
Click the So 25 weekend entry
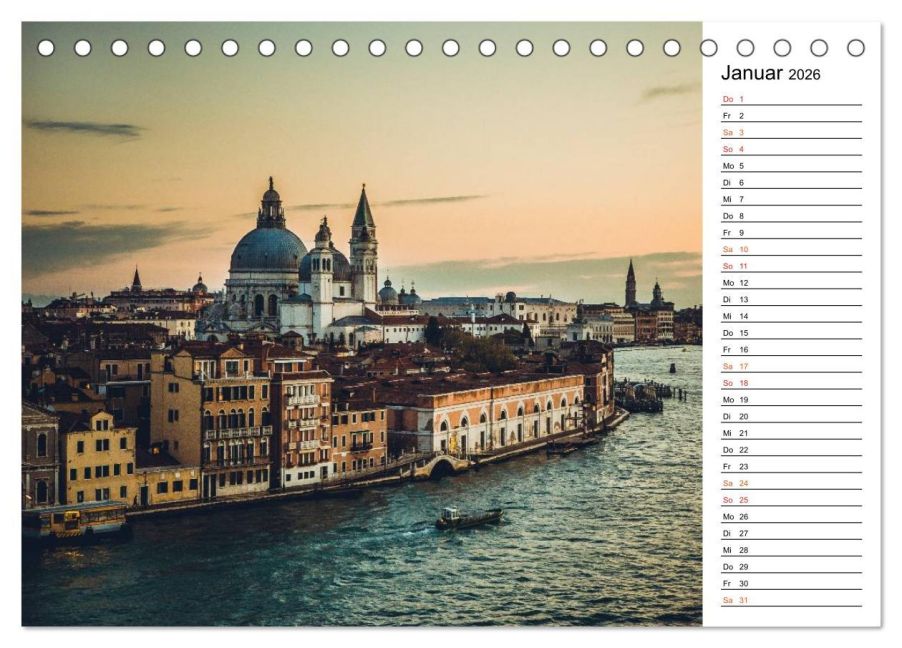[791, 500]
